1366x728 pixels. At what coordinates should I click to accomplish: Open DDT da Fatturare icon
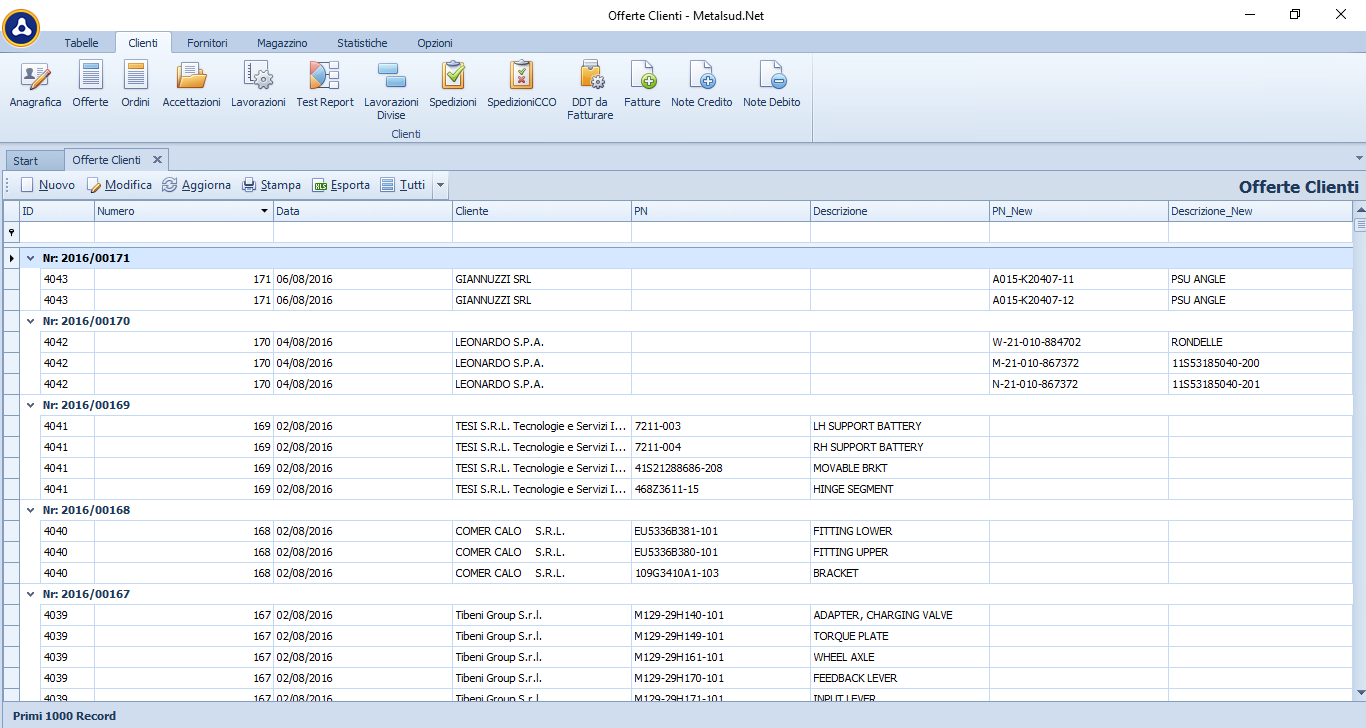pos(590,91)
